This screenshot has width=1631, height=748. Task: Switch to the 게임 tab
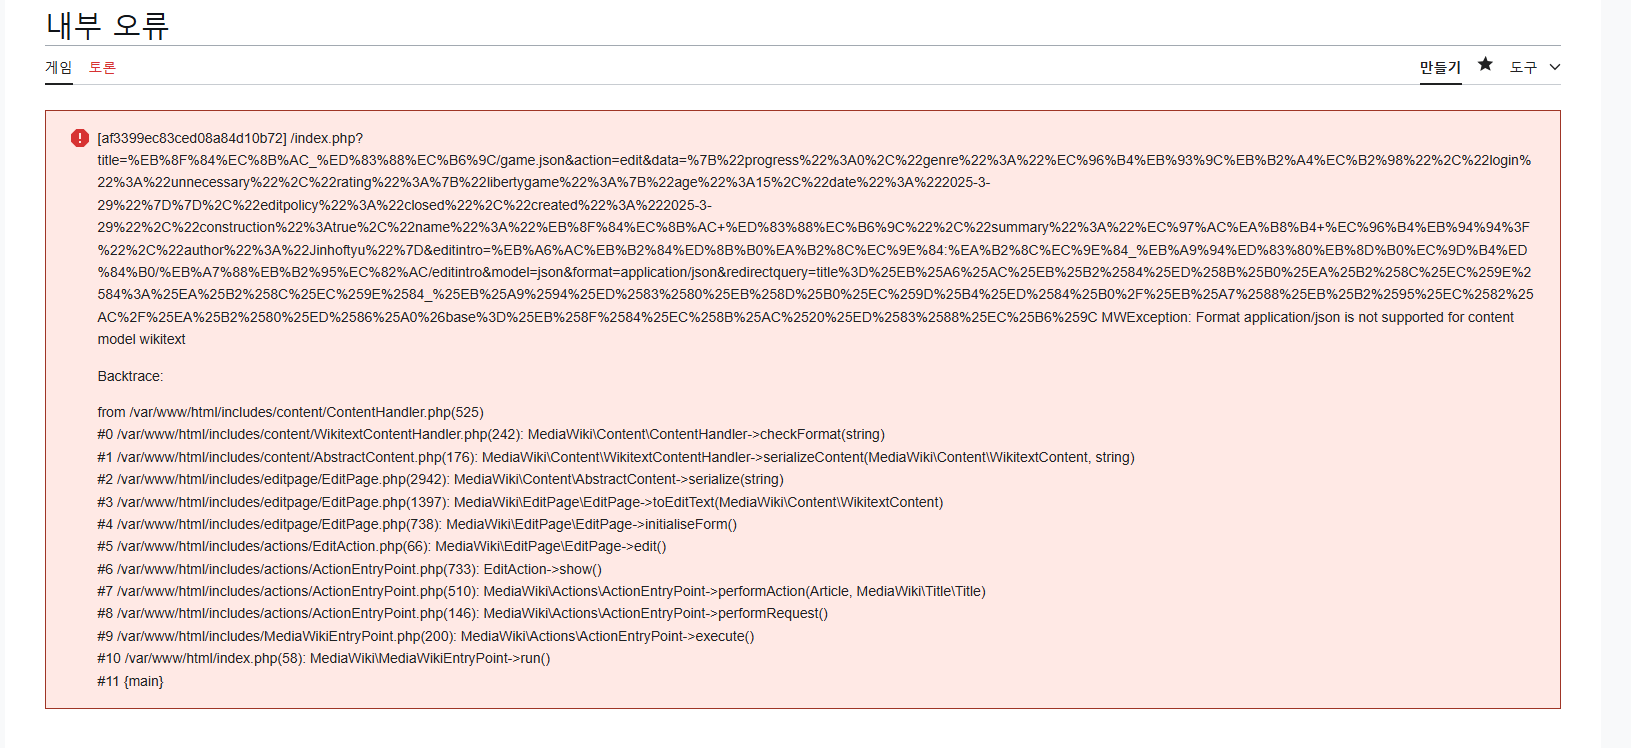pos(59,67)
